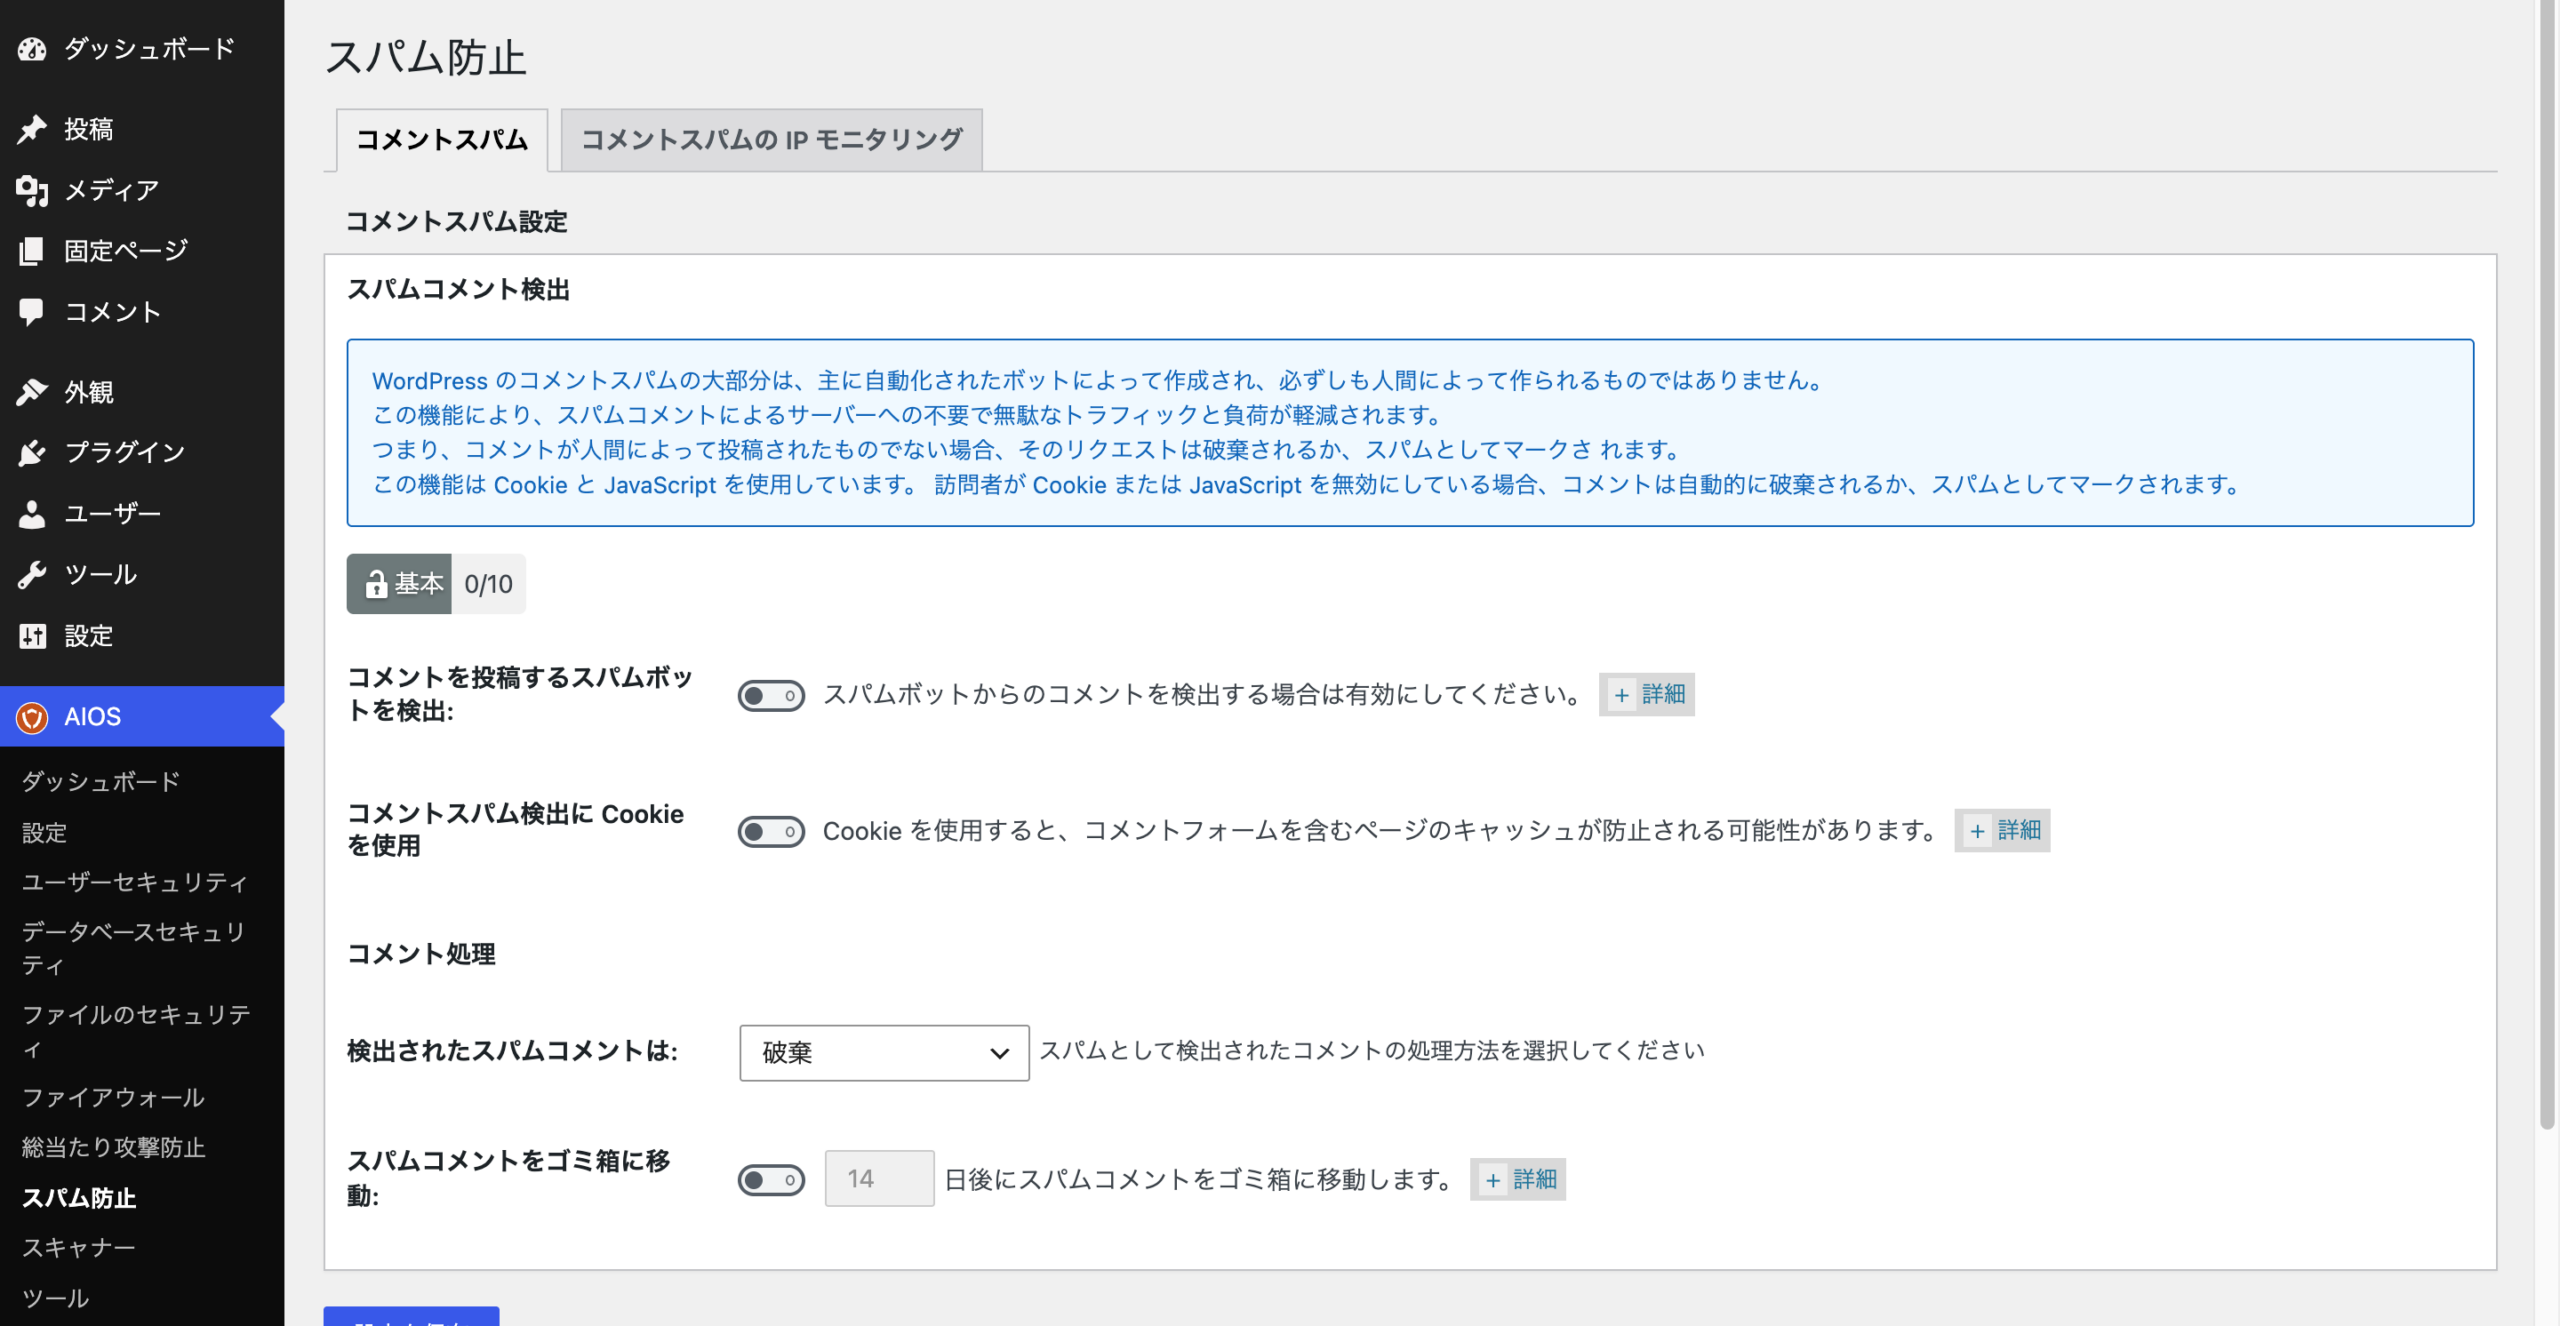Open データベースセキュリティ submenu item
This screenshot has width=2560, height=1326.
click(x=135, y=948)
